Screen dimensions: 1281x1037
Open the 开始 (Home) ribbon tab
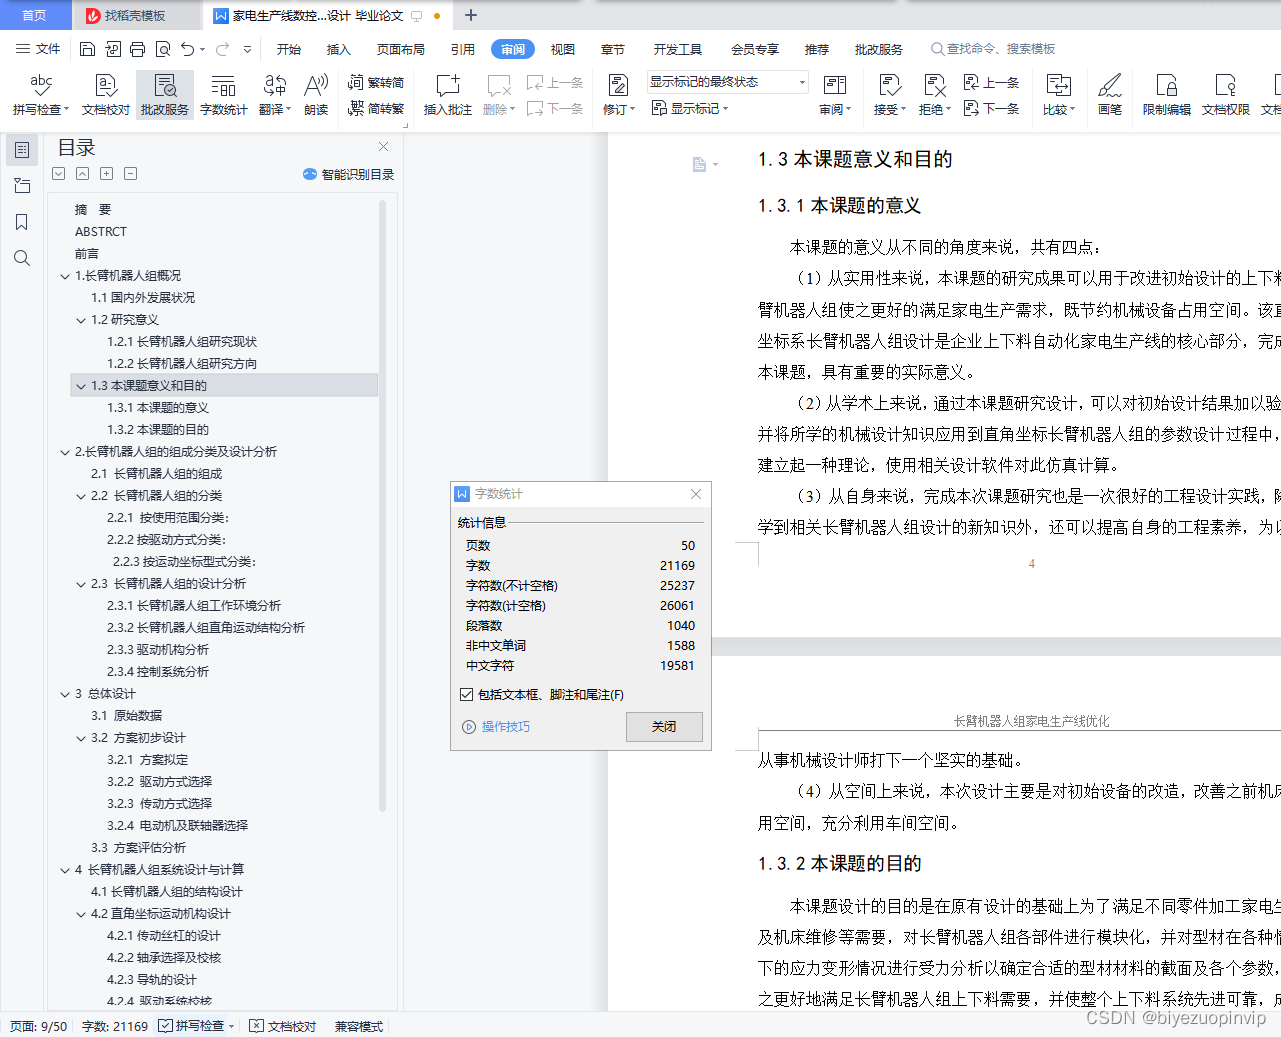pyautogui.click(x=289, y=49)
